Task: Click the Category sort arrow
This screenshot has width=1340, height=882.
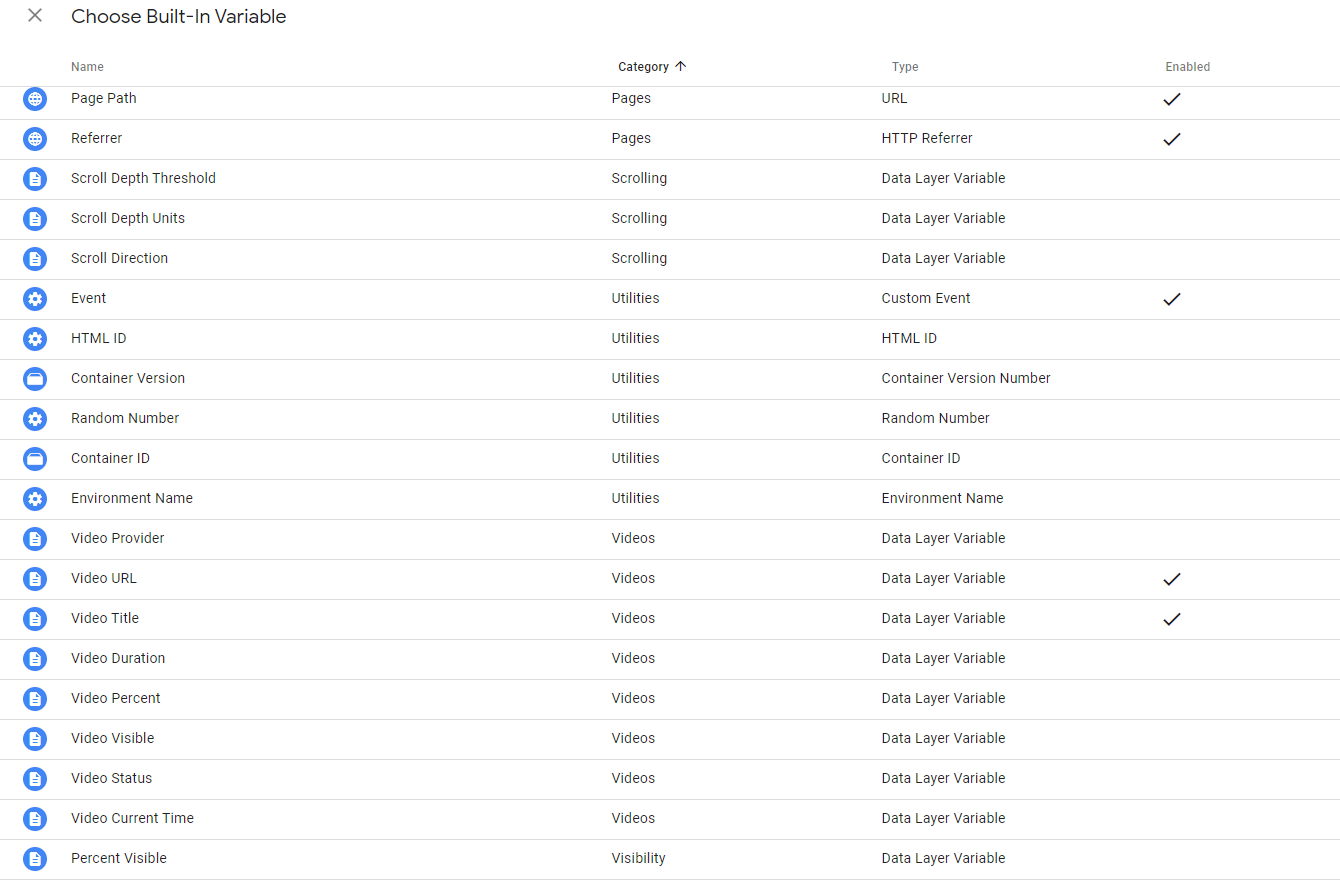Action: (681, 67)
